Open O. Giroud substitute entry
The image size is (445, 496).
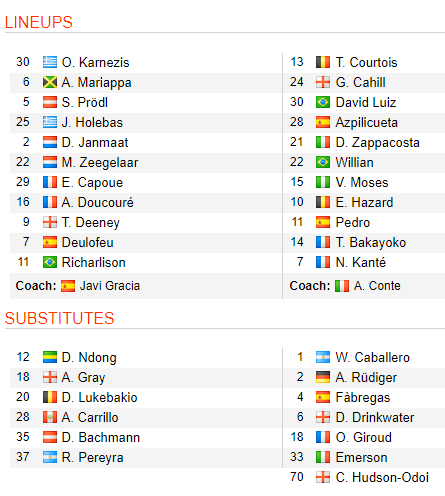click(x=364, y=437)
